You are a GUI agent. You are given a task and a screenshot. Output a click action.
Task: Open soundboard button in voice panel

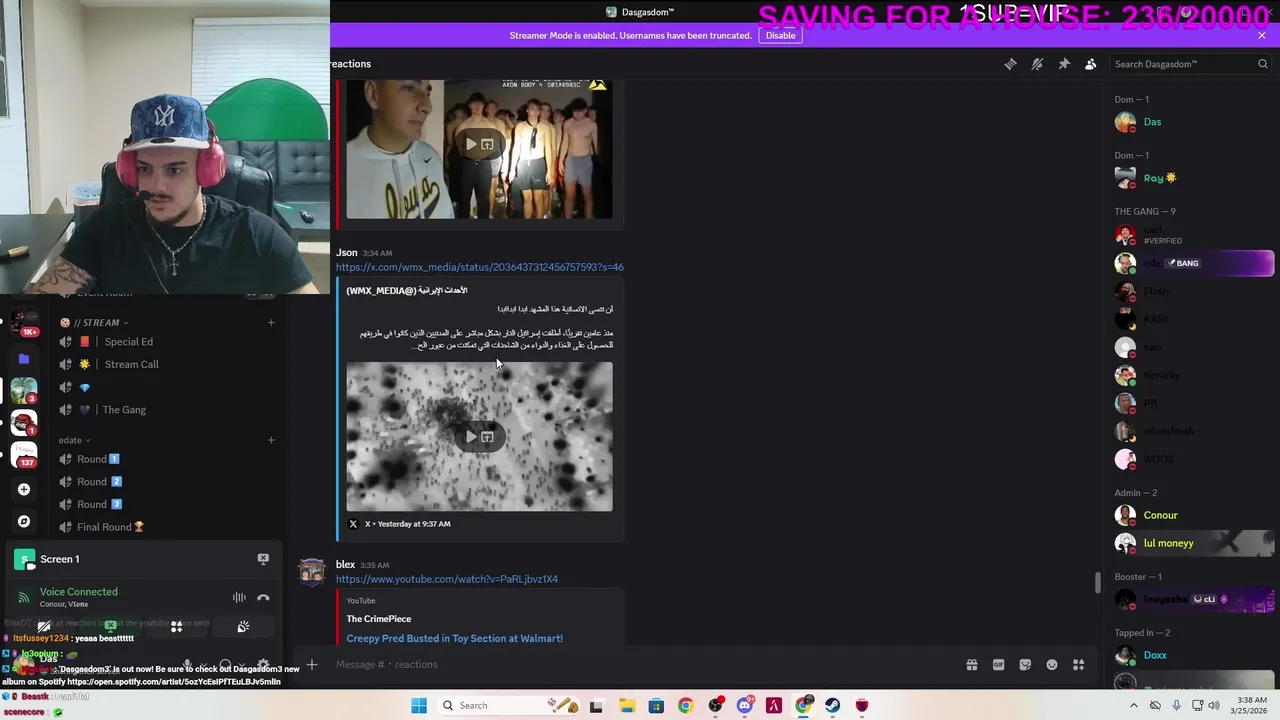point(243,627)
